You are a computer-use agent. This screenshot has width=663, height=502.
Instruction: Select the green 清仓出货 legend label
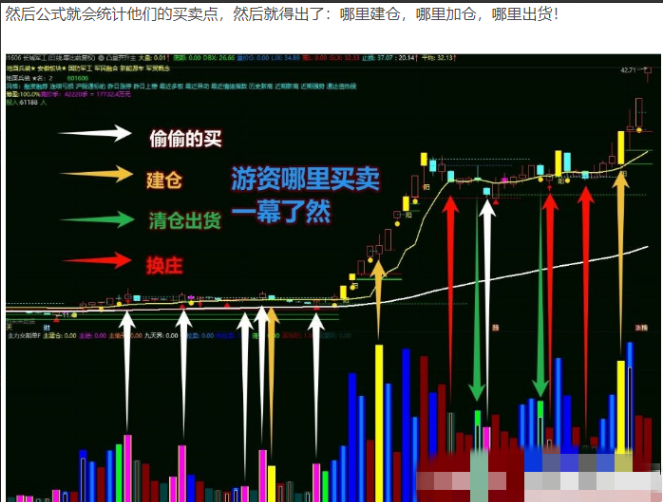[184, 220]
